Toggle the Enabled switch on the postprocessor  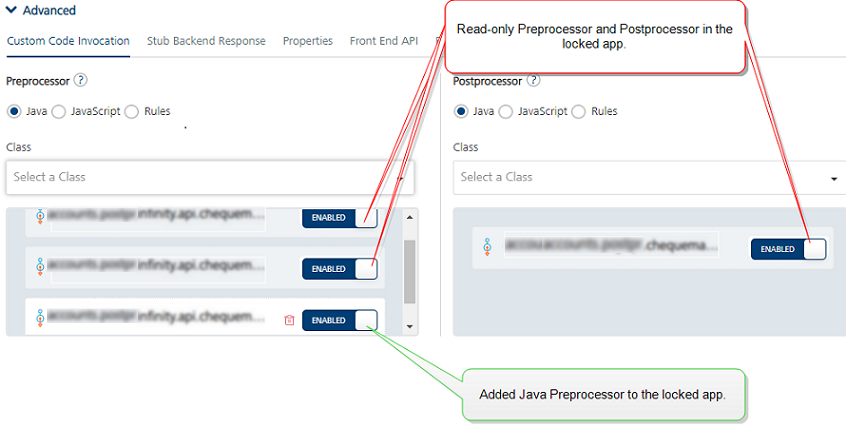[788, 249]
